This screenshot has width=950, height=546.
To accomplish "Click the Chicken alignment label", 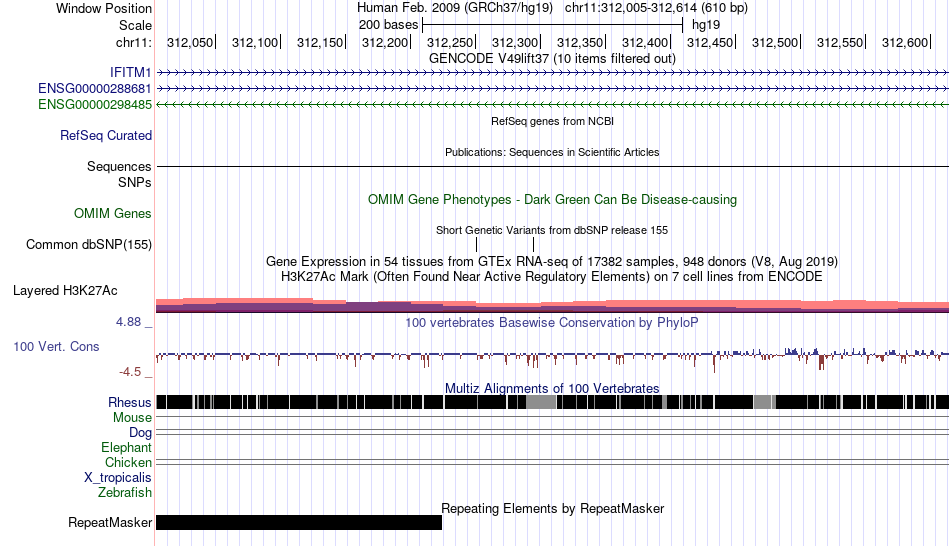I will click(x=128, y=462).
